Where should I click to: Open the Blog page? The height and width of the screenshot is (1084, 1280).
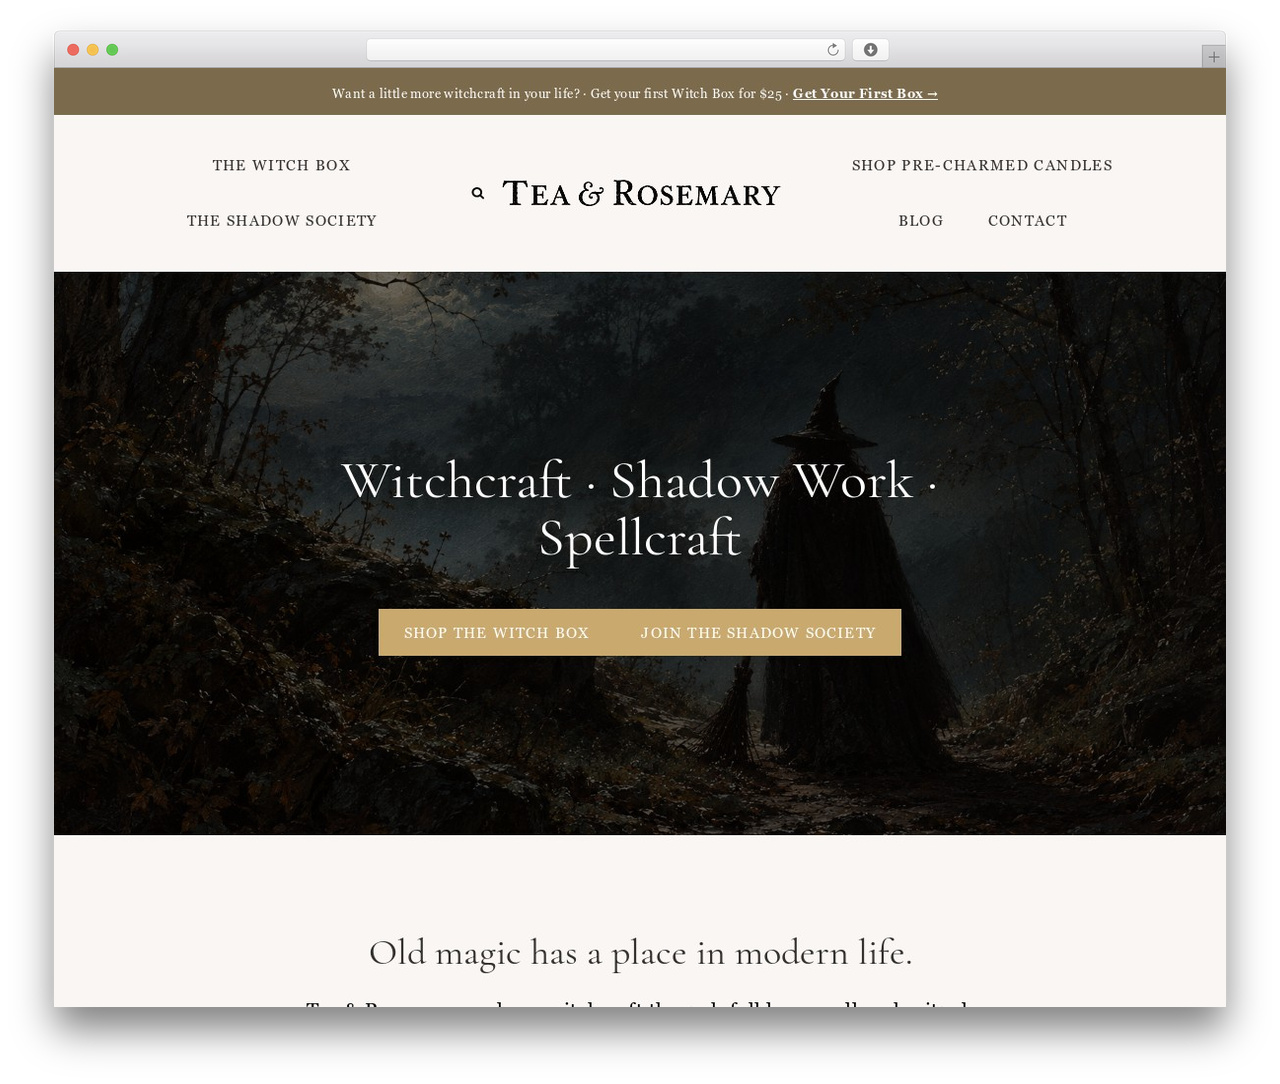click(921, 220)
